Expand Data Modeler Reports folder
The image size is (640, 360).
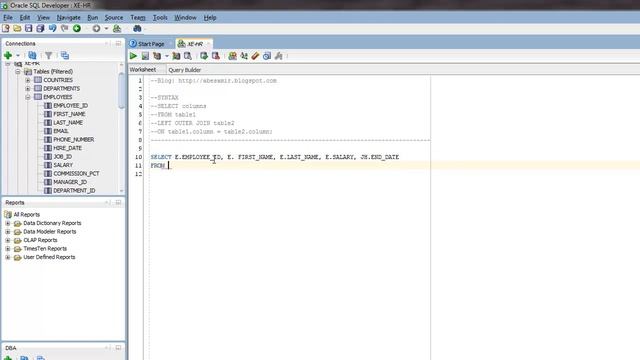click(7, 232)
